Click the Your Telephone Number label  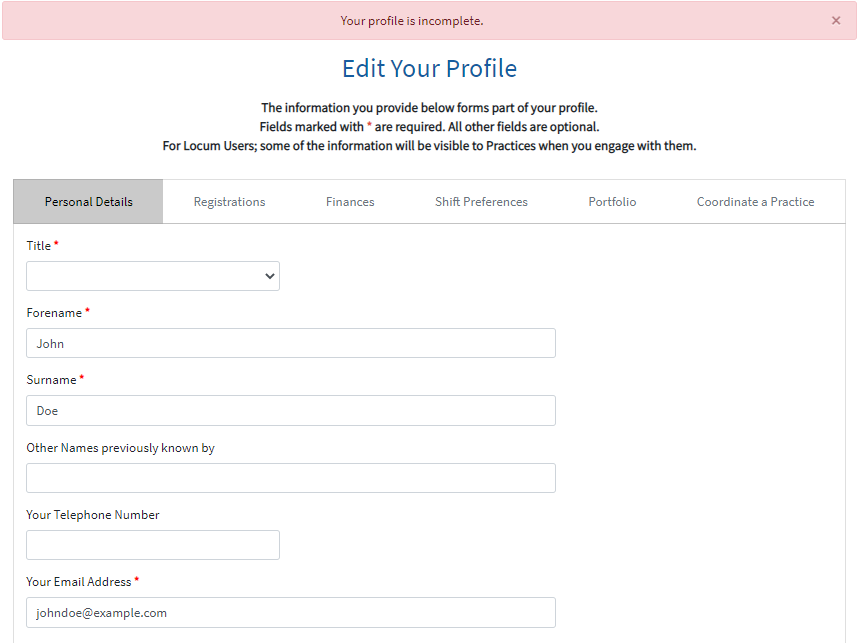pyautogui.click(x=93, y=515)
